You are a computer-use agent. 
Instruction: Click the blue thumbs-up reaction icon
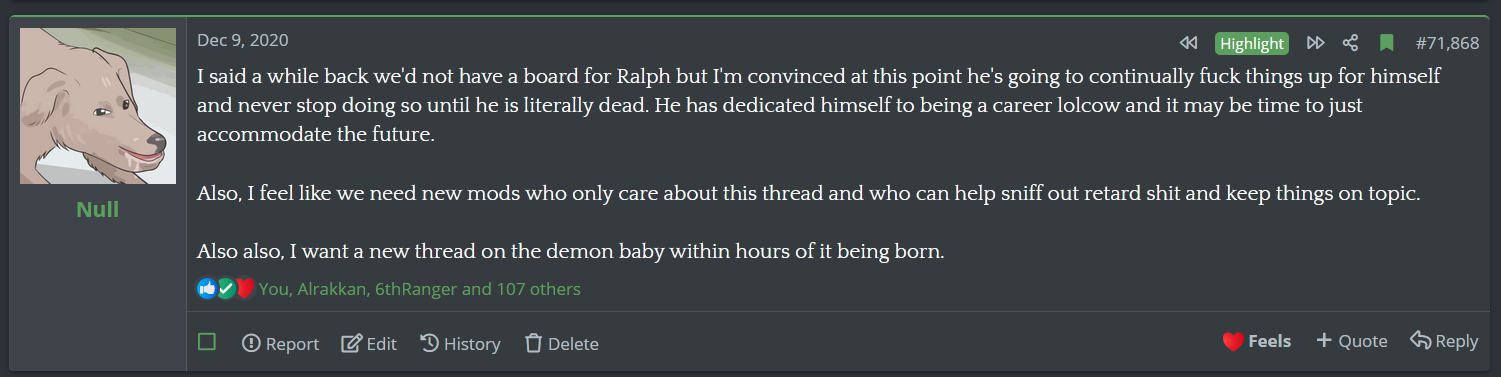point(207,289)
